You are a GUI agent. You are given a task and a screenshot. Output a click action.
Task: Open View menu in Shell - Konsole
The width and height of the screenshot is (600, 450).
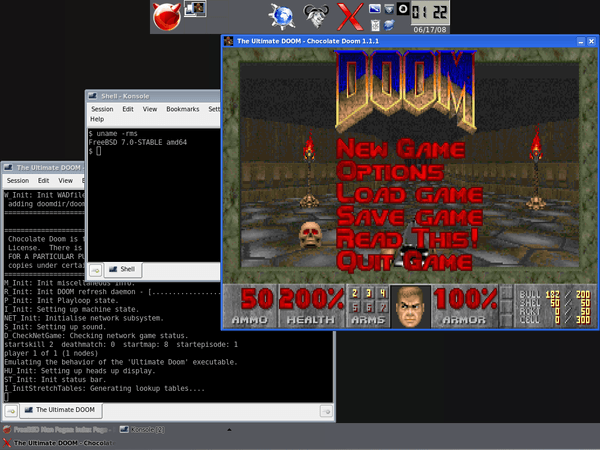click(150, 109)
